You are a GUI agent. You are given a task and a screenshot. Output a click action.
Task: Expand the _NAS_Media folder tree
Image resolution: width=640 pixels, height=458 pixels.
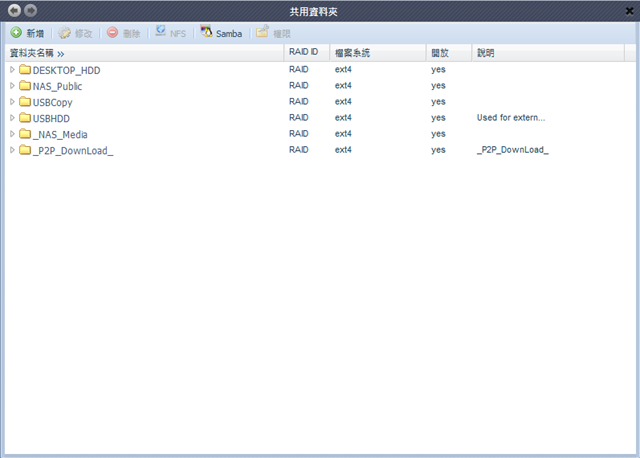pos(12,134)
